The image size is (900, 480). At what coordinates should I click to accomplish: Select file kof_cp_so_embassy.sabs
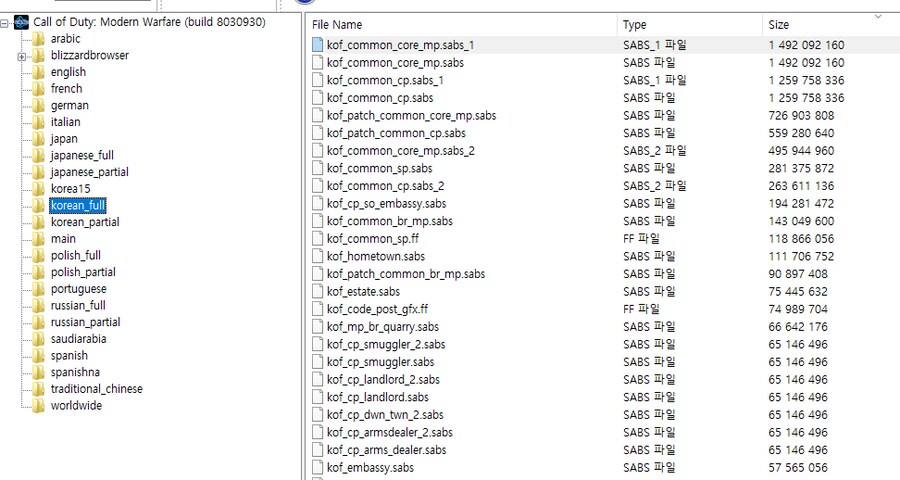click(386, 204)
